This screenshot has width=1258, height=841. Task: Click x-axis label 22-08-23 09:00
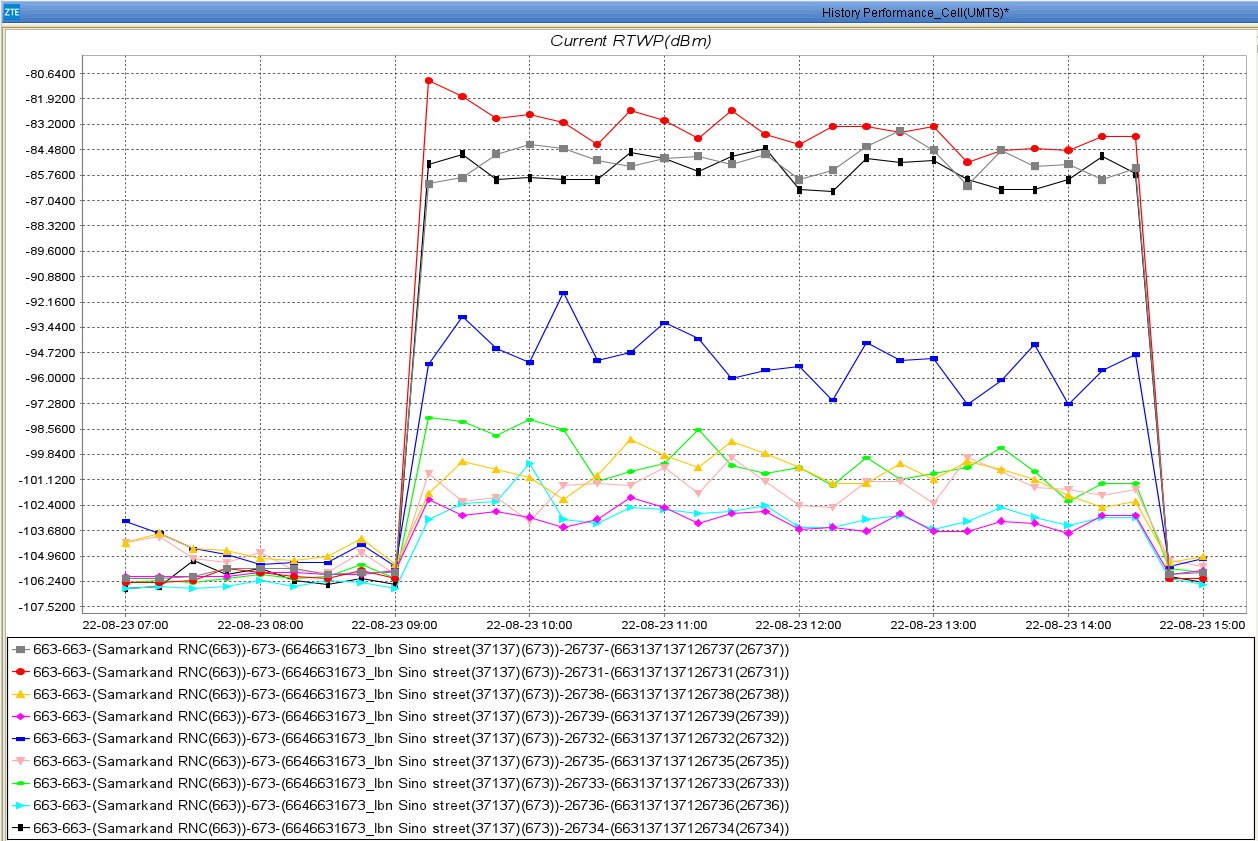(395, 624)
